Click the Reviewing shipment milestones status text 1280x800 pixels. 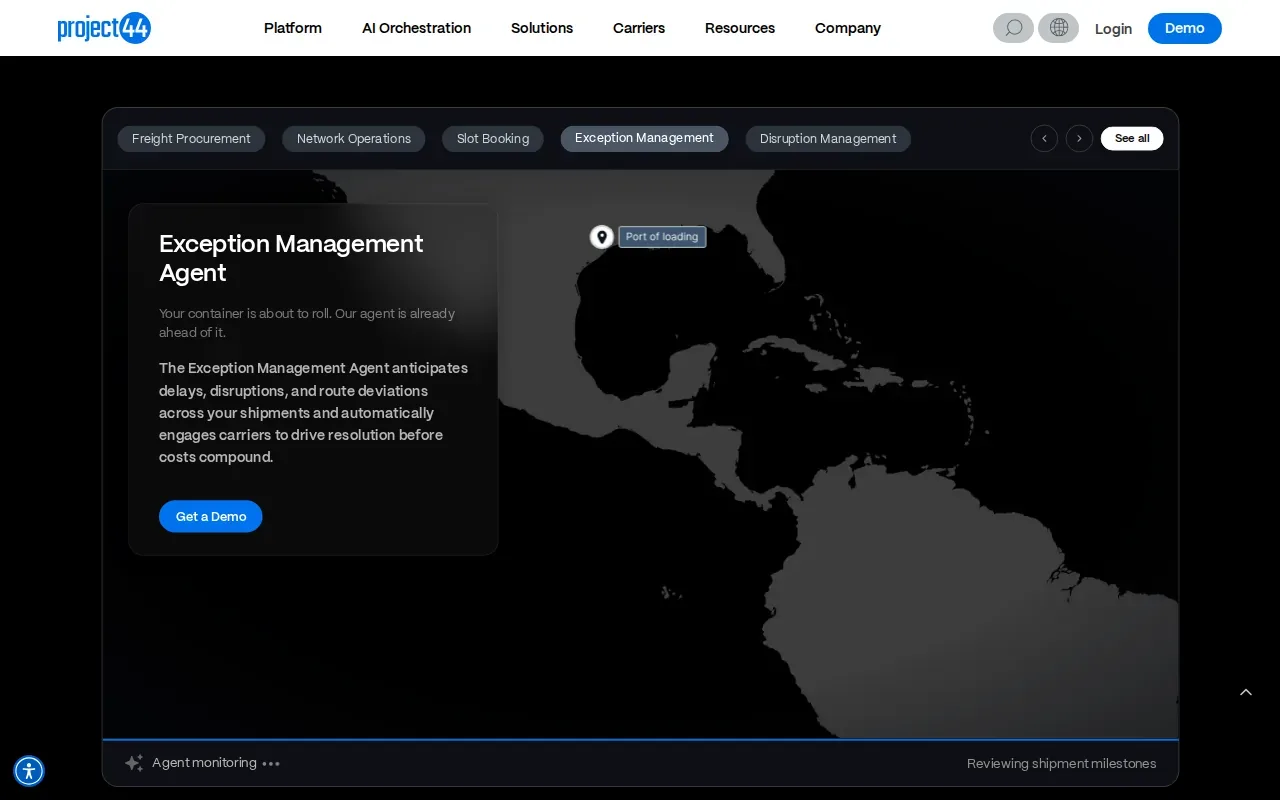point(1061,763)
